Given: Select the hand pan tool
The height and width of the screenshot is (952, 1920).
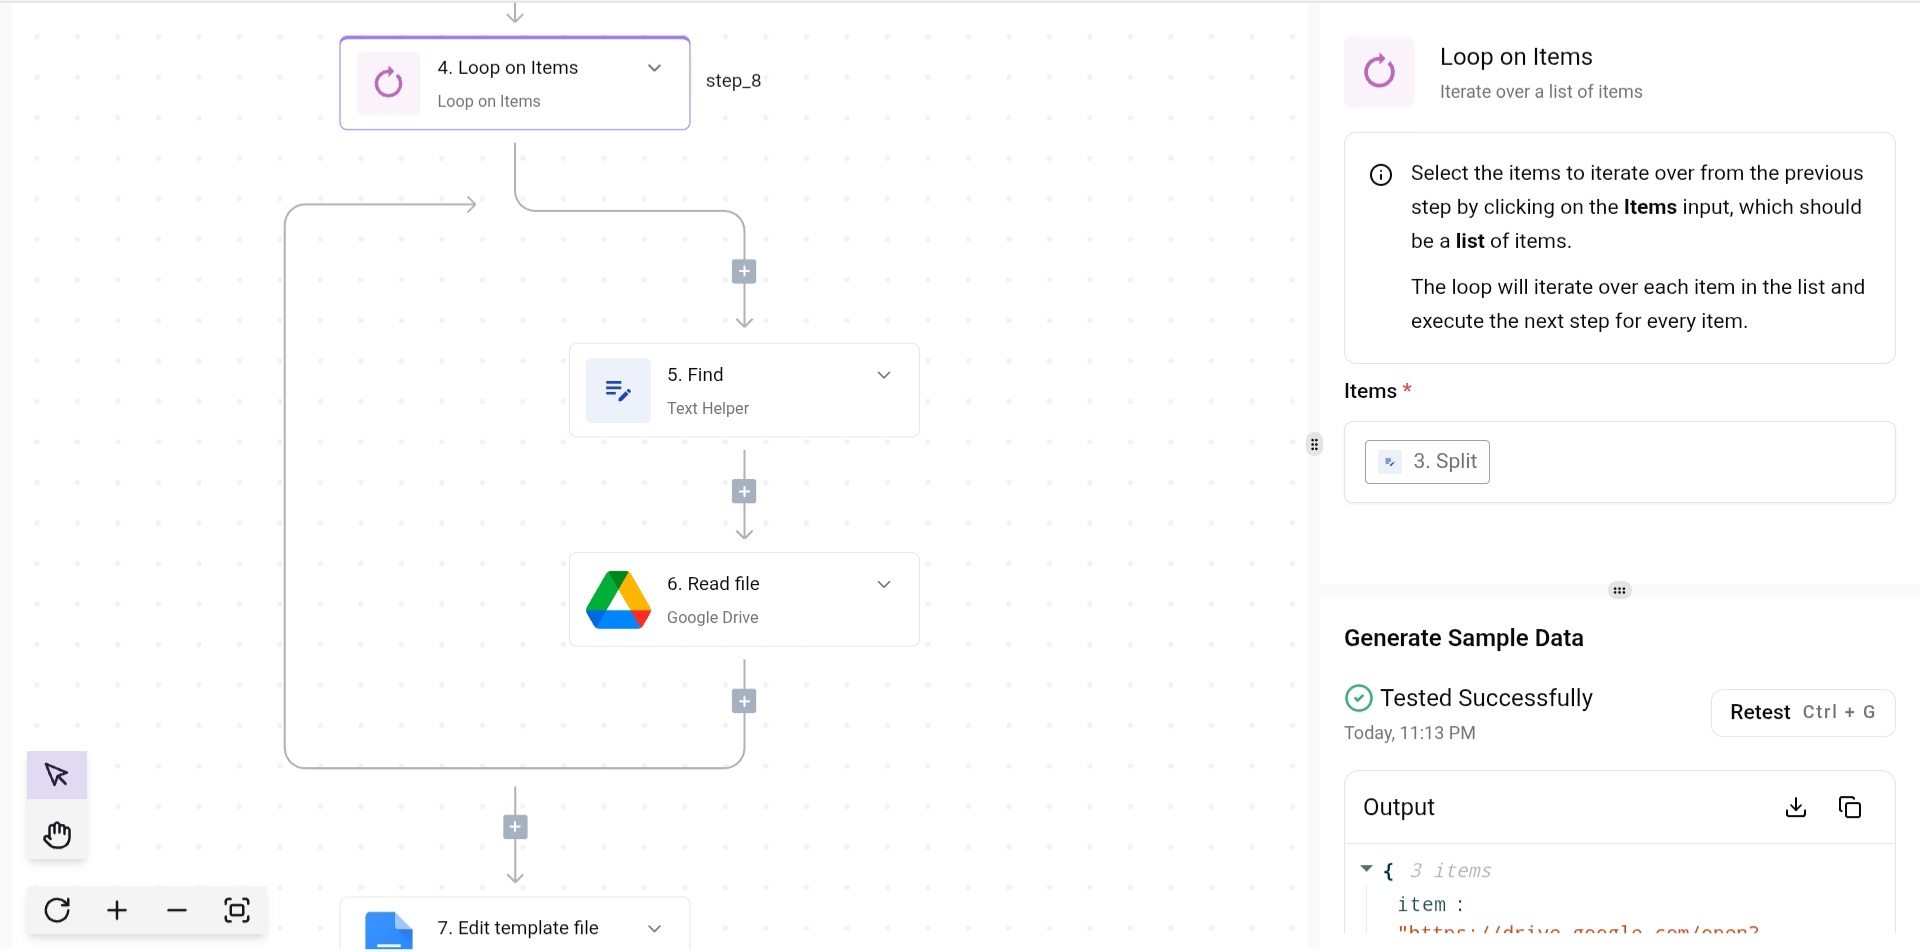Looking at the screenshot, I should (x=57, y=835).
